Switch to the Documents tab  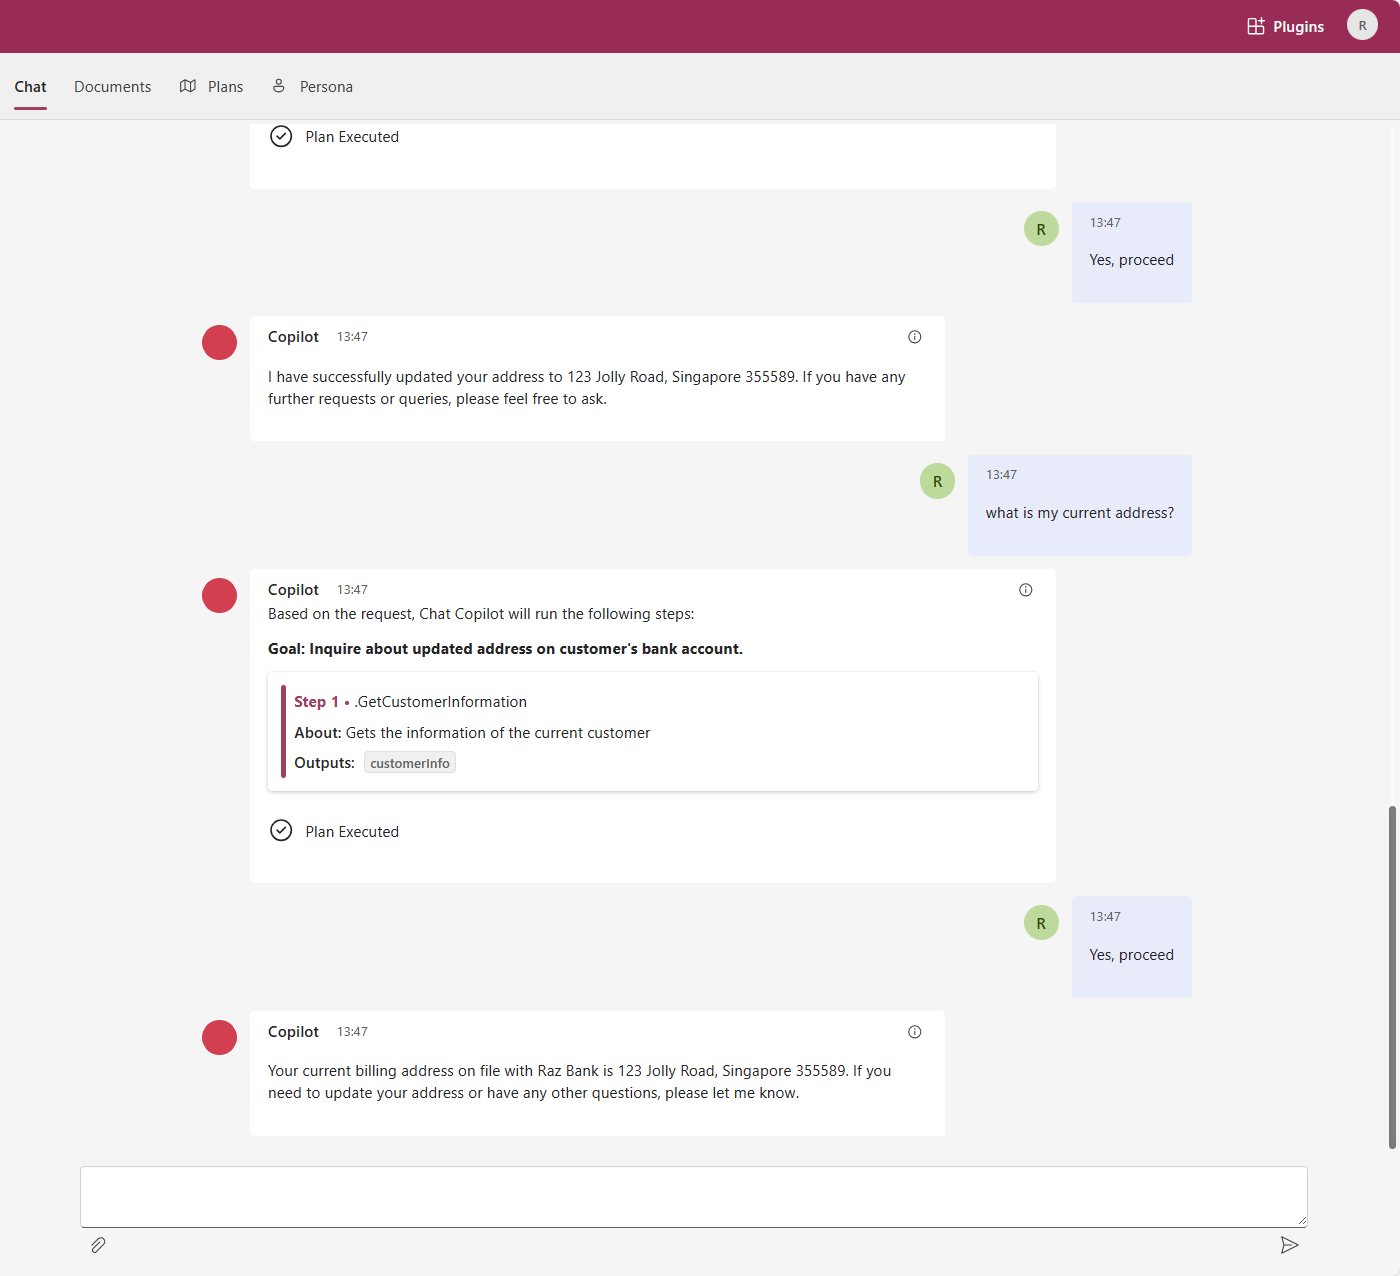coord(112,87)
